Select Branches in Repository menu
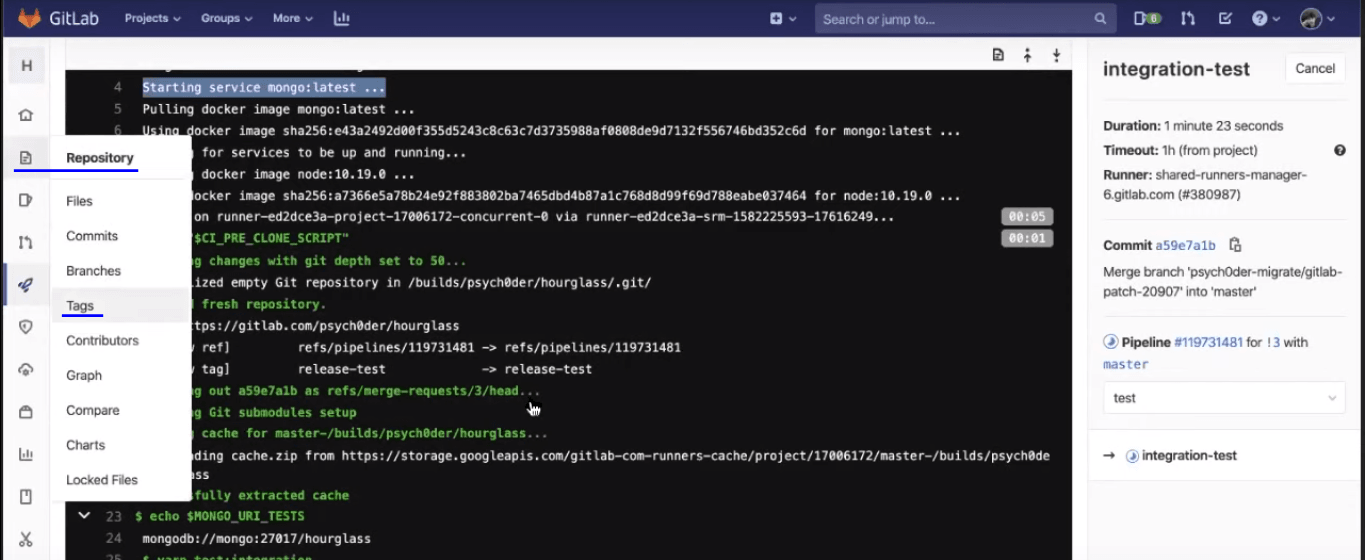 [x=93, y=271]
